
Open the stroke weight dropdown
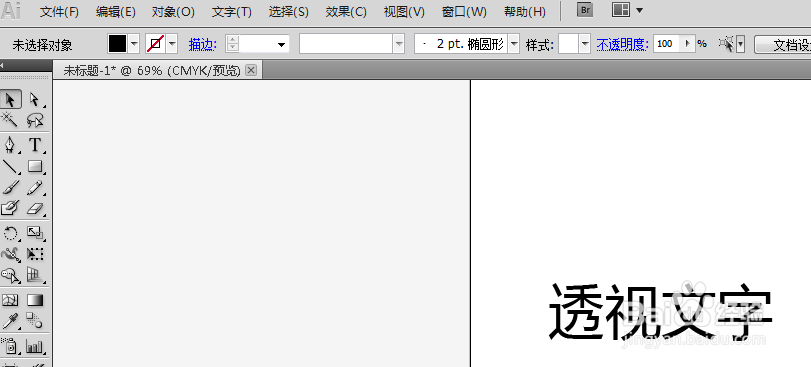281,44
